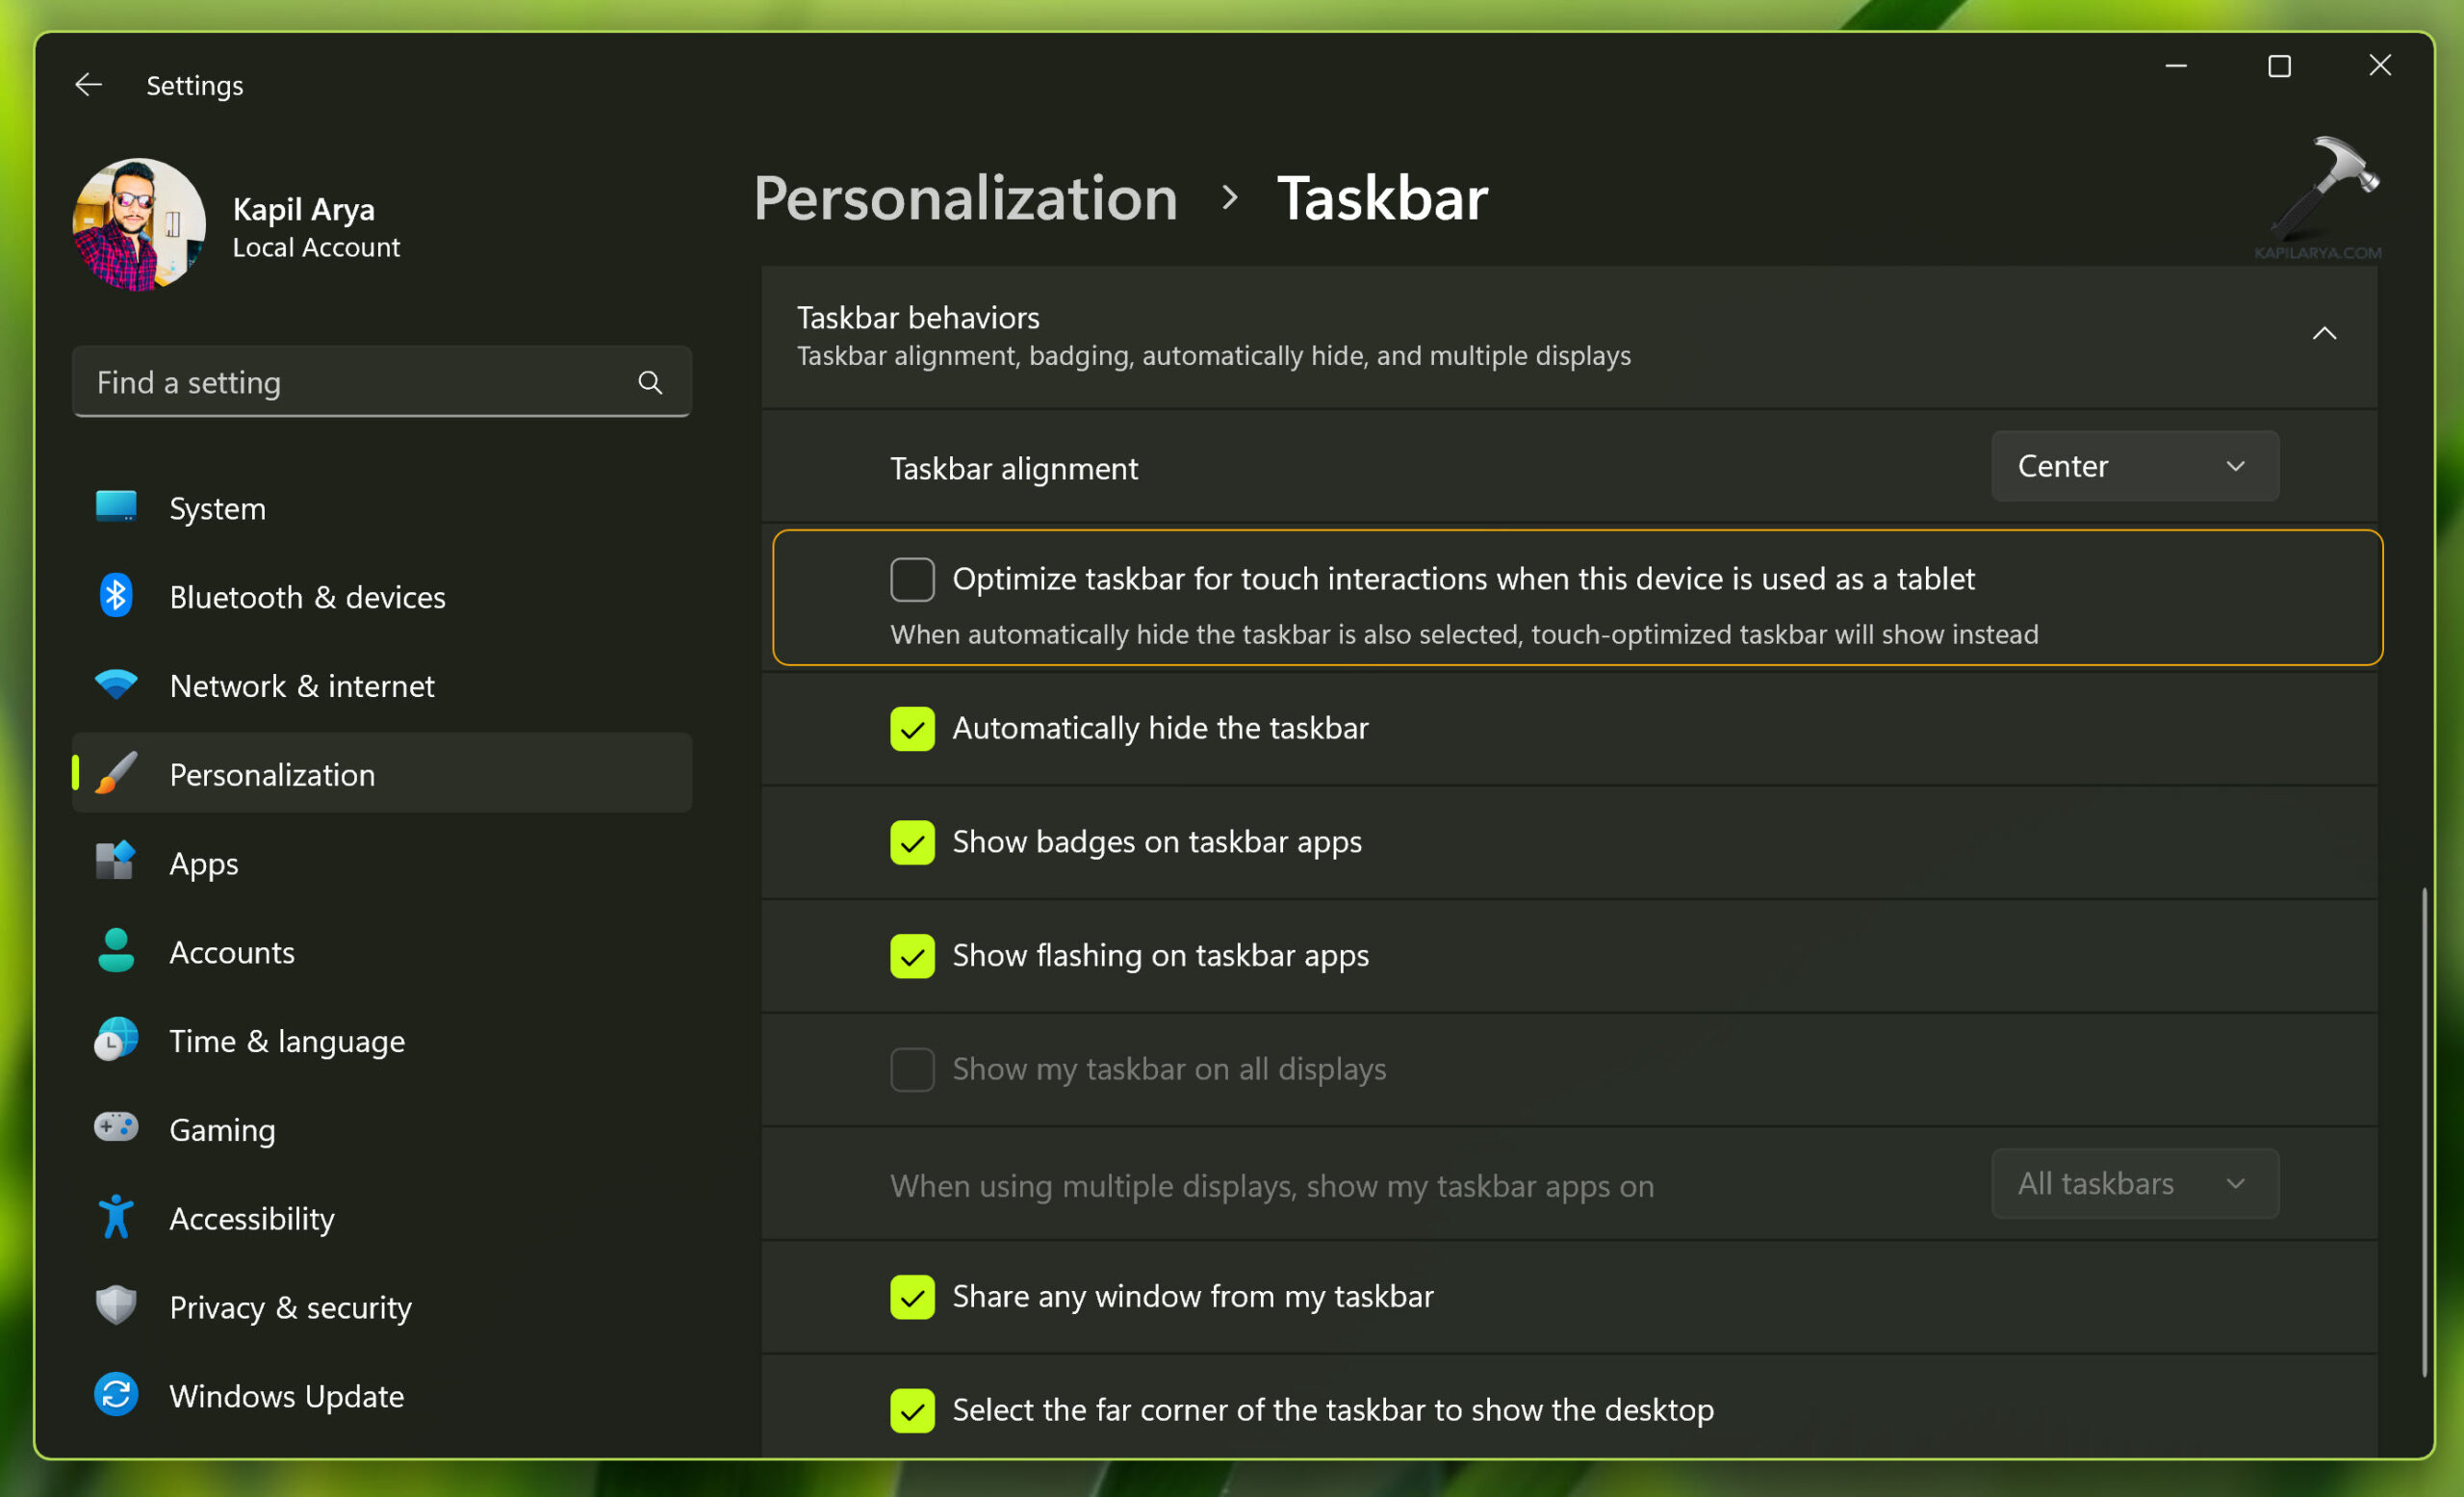The width and height of the screenshot is (2464, 1497).
Task: Click the Windows Update sync icon
Action: (116, 1394)
